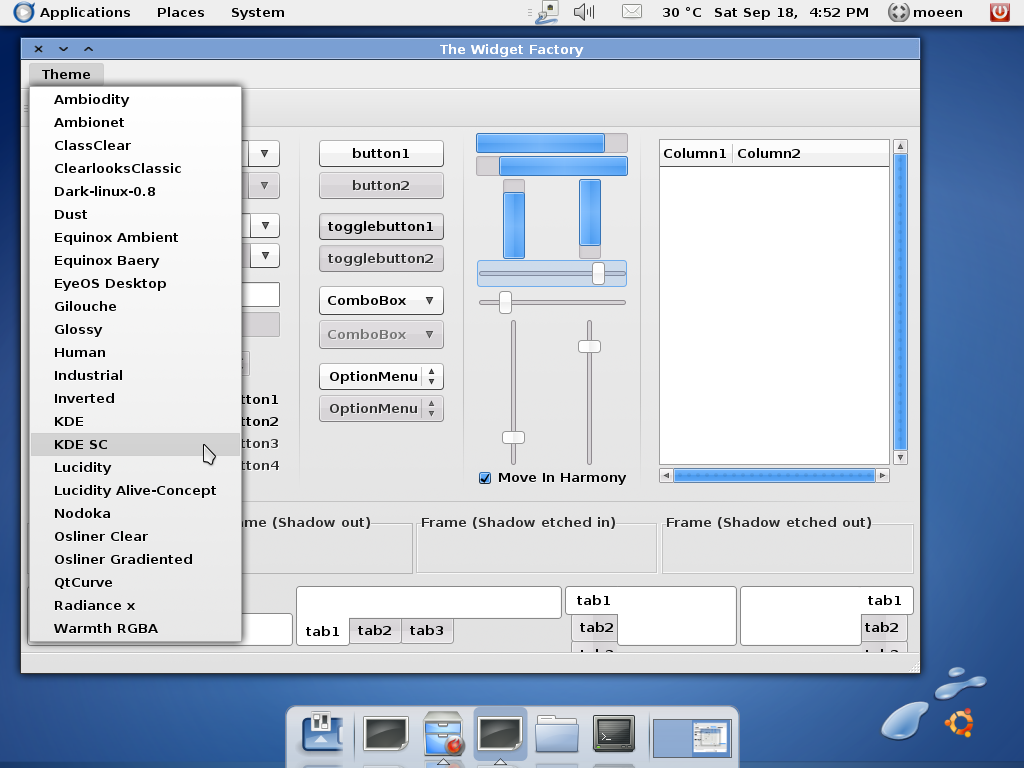Apply the Radiance x theme

click(x=136, y=605)
